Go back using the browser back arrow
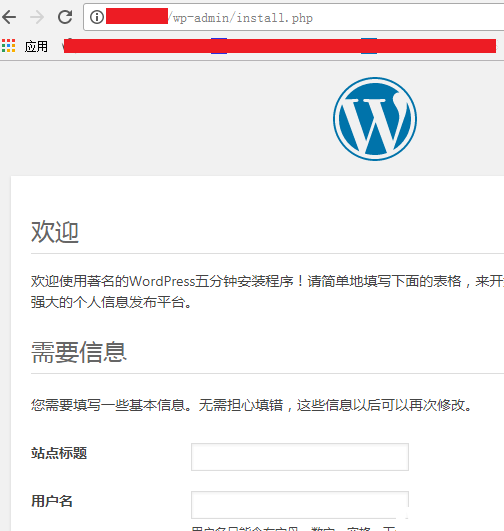The width and height of the screenshot is (504, 531). pos(9,17)
